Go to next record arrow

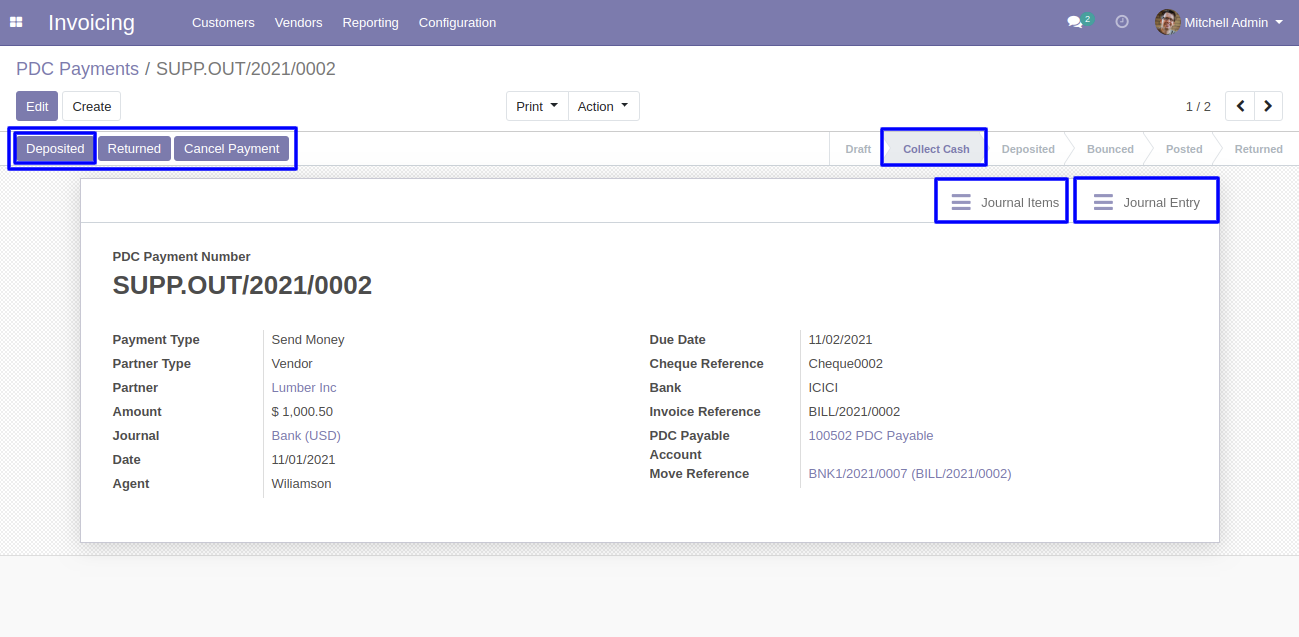pos(1269,106)
